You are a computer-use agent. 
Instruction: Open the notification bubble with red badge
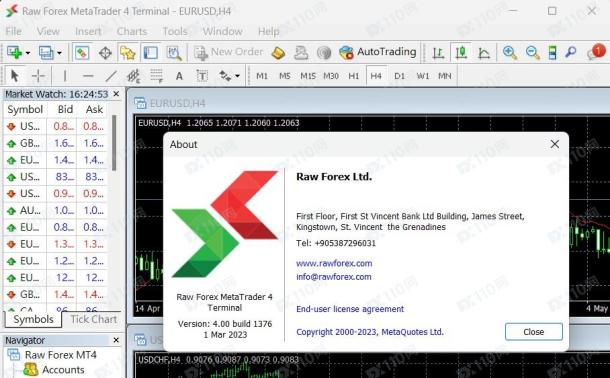(596, 52)
